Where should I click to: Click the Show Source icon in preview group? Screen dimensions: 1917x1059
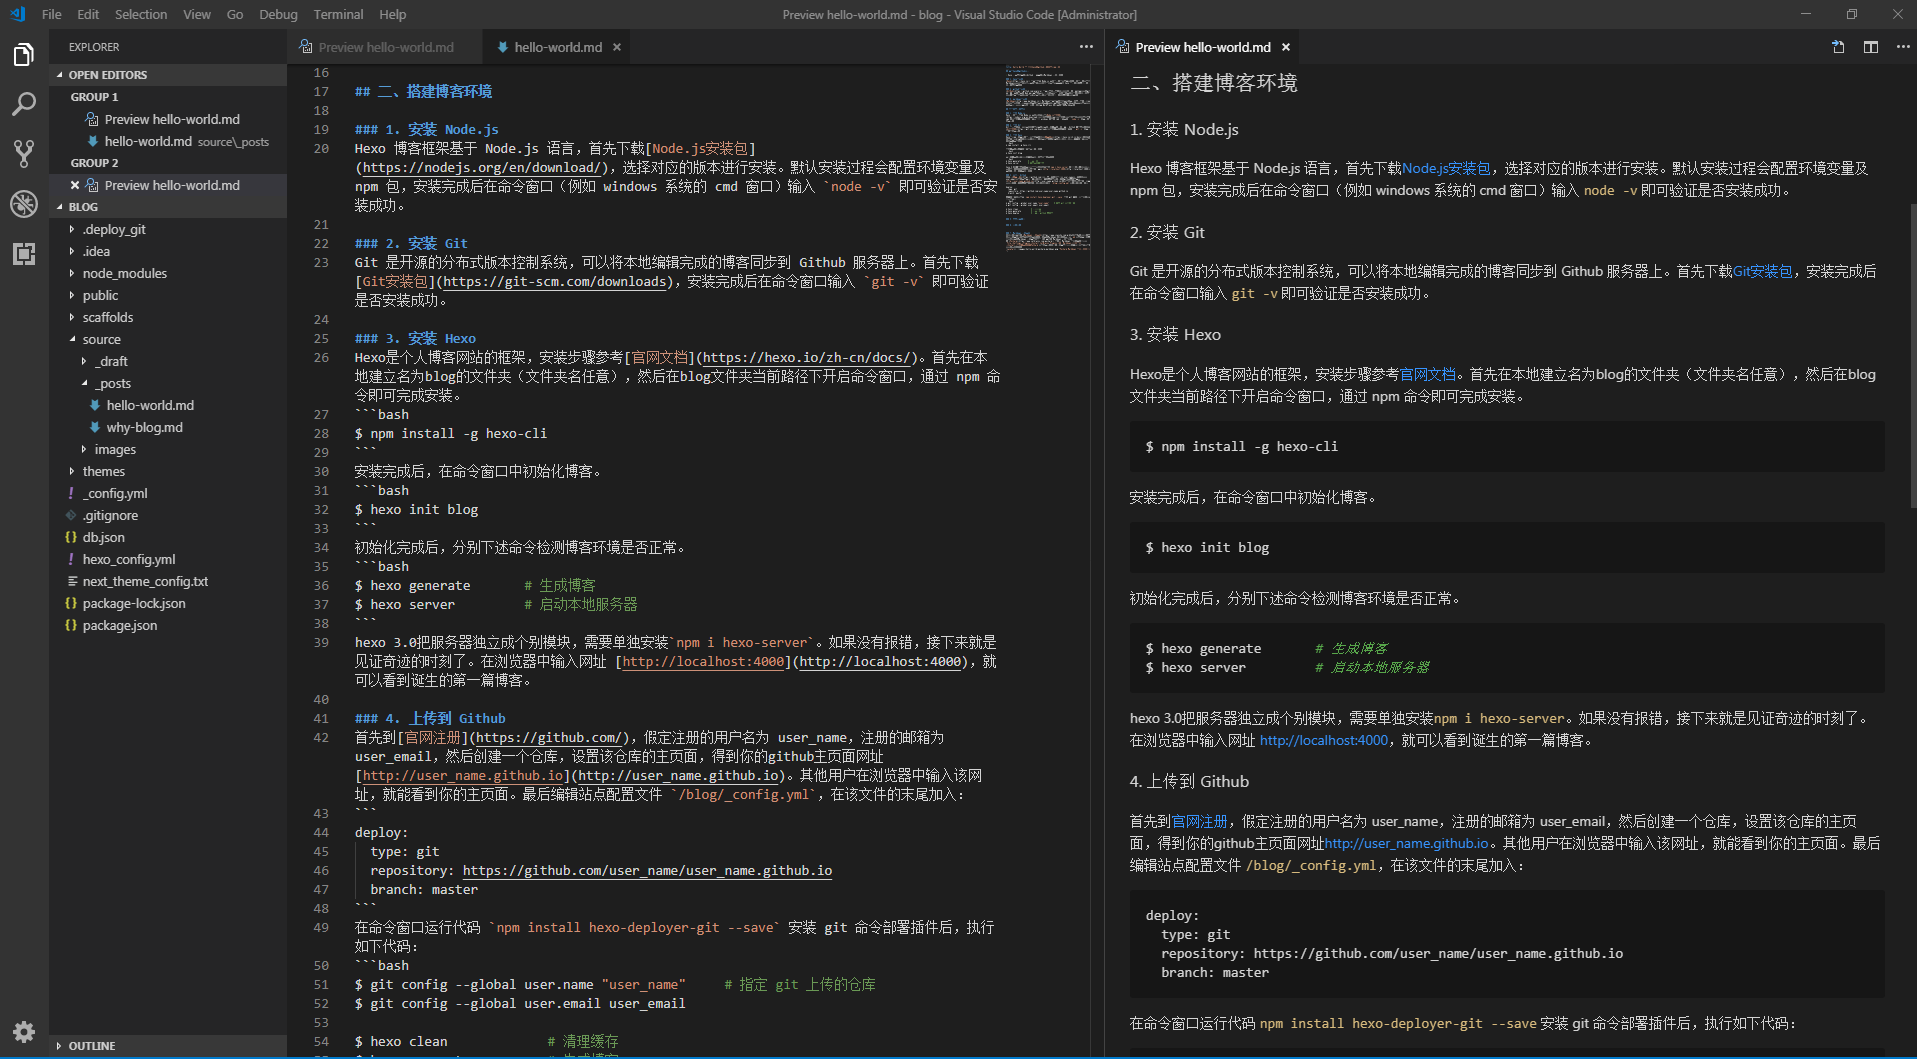click(x=1838, y=47)
